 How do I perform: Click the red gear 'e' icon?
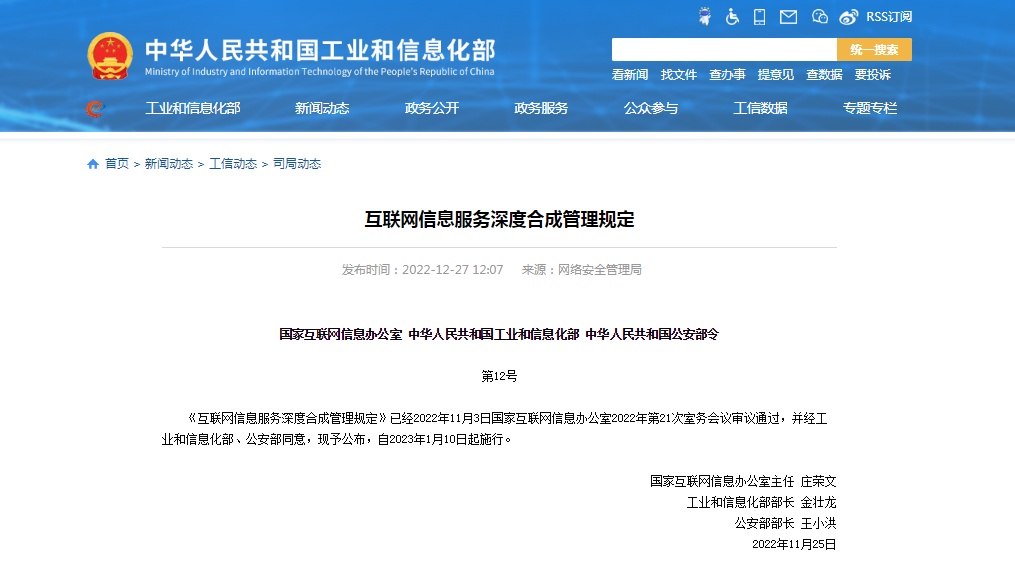pyautogui.click(x=95, y=109)
